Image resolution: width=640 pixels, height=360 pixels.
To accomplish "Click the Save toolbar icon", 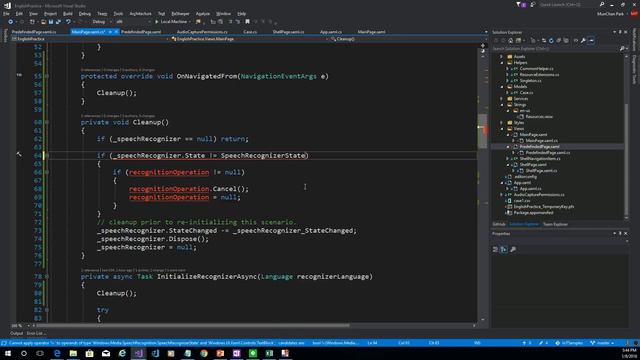I will [x=51, y=22].
